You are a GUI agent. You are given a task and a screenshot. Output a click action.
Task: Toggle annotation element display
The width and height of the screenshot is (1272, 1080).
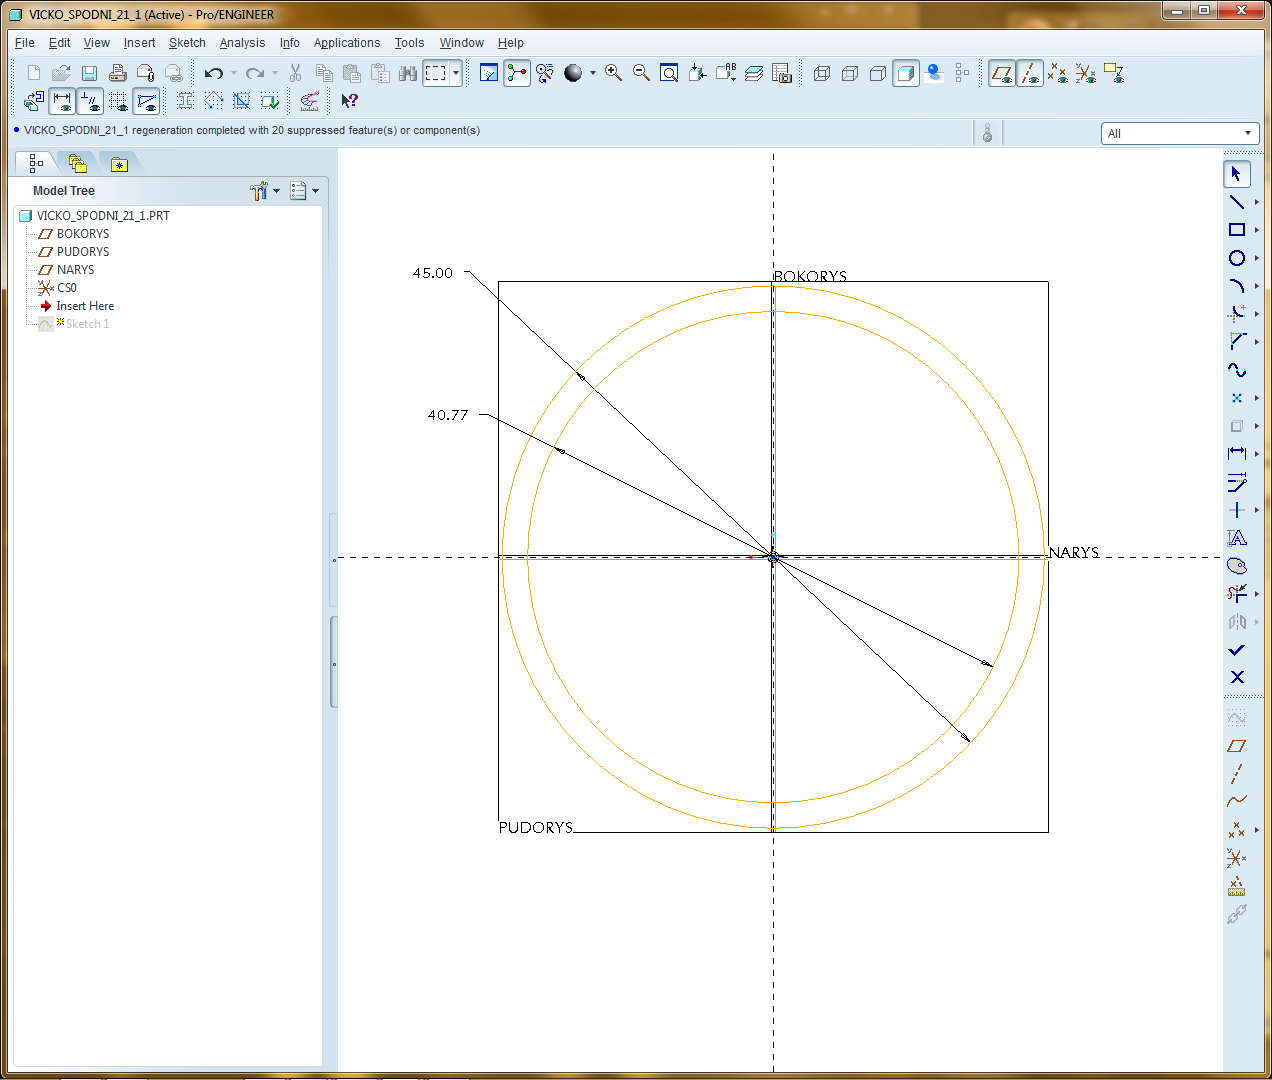coord(1114,73)
